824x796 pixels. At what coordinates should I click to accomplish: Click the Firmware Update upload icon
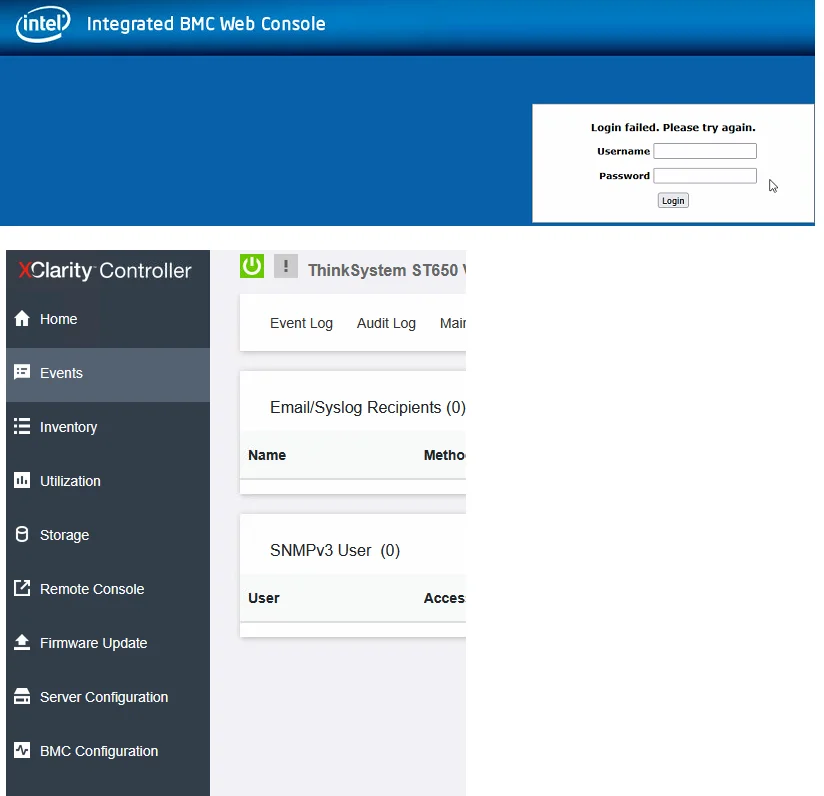[22, 642]
